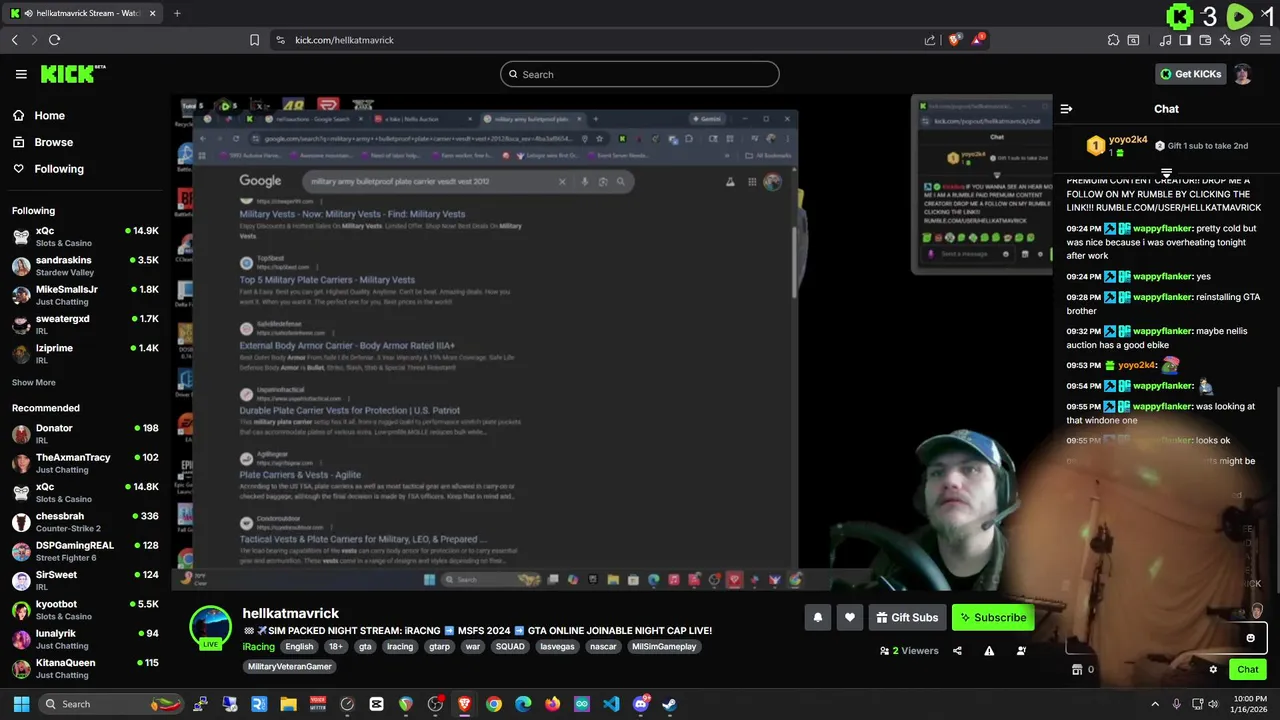
Task: Open MikeSmallsJr channel
Action: point(85,295)
